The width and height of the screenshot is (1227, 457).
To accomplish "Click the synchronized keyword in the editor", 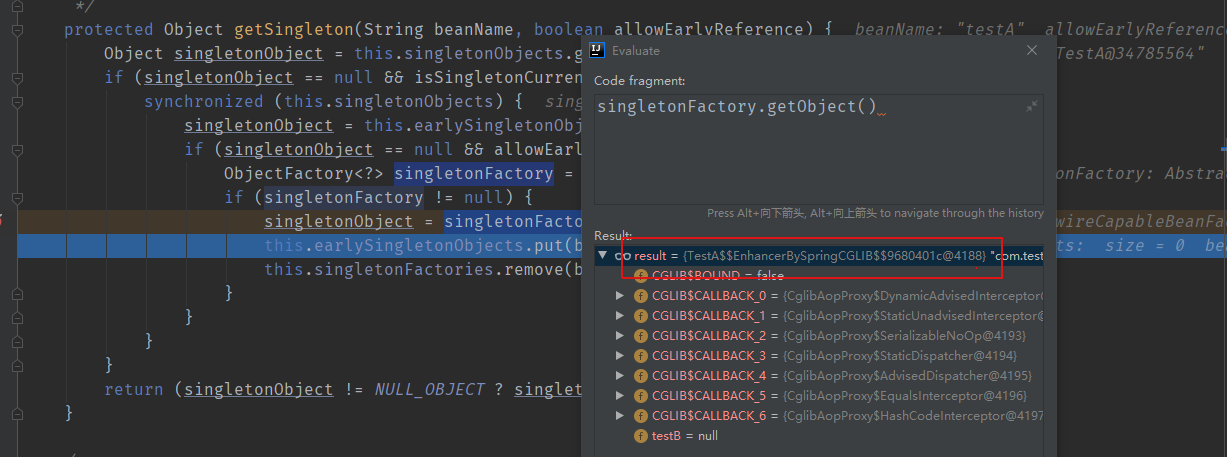I will [x=204, y=101].
